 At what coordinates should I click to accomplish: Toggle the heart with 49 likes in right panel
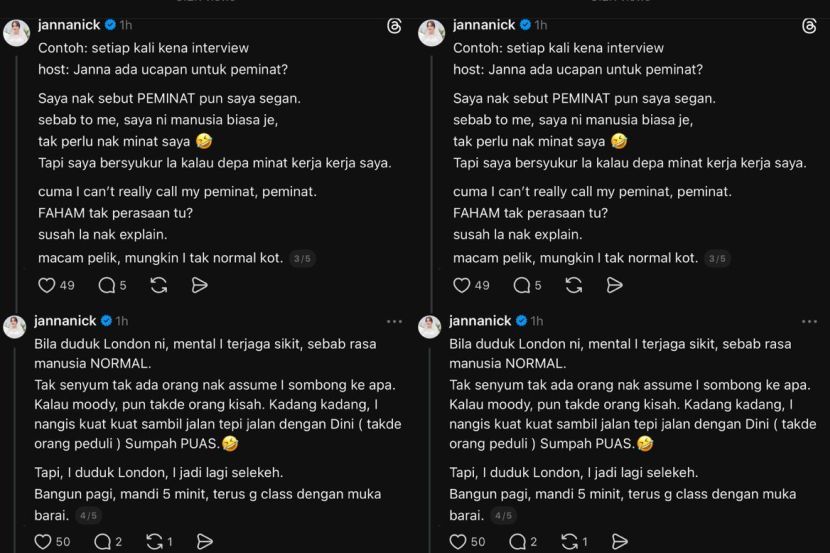pyautogui.click(x=461, y=285)
